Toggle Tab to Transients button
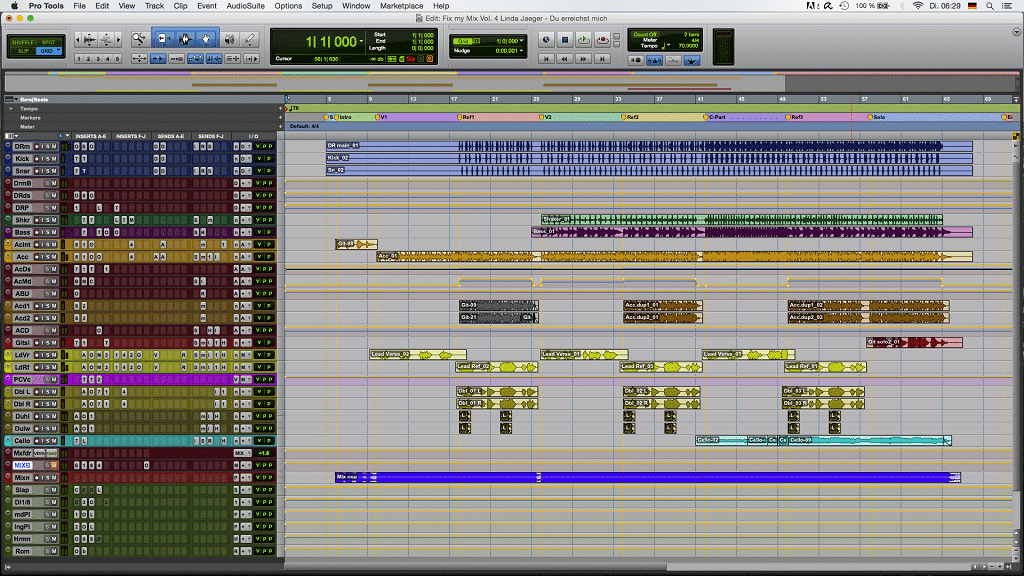The image size is (1024, 576). [157, 59]
